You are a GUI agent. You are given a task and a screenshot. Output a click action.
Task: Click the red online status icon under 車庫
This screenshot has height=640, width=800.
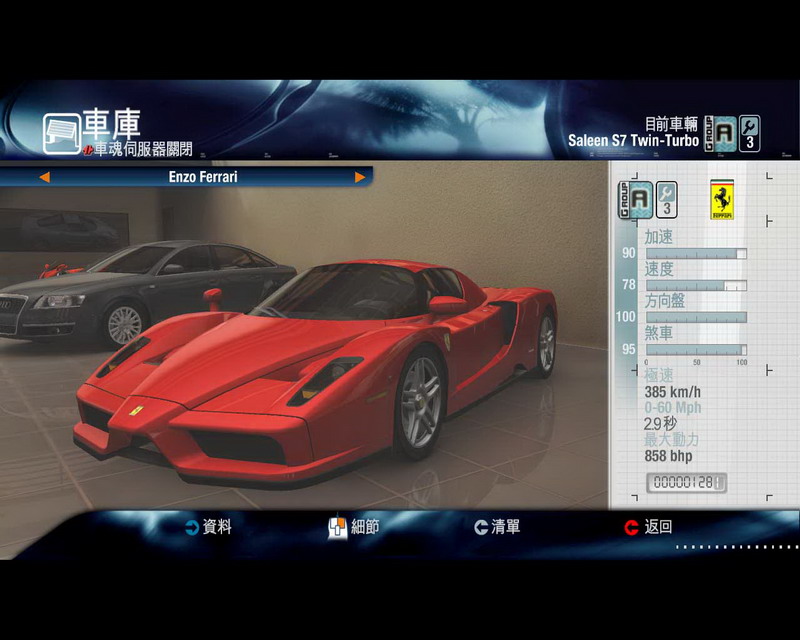pos(88,150)
